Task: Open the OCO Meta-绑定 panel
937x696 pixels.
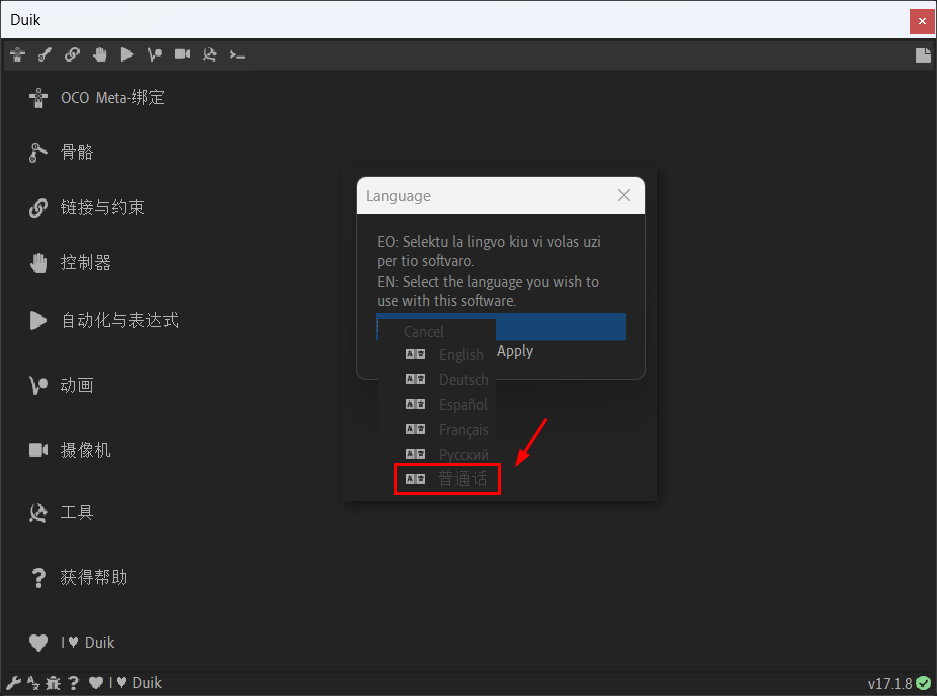Action: coord(97,97)
